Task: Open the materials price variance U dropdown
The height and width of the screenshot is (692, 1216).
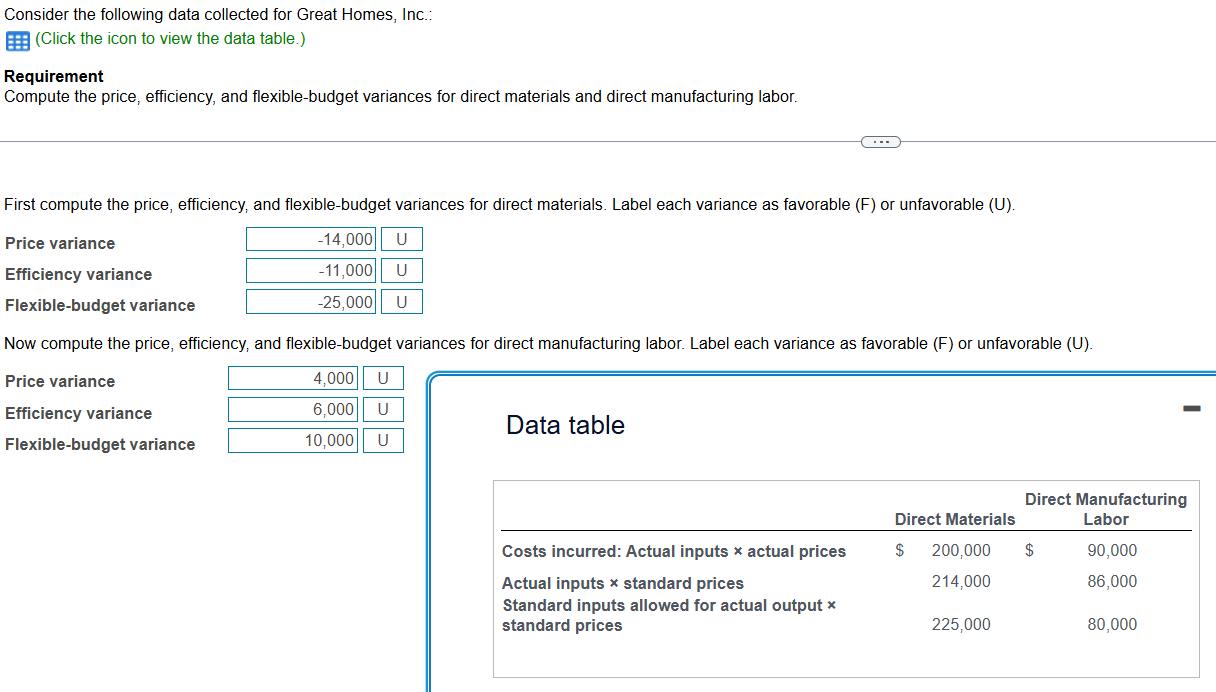Action: (401, 239)
